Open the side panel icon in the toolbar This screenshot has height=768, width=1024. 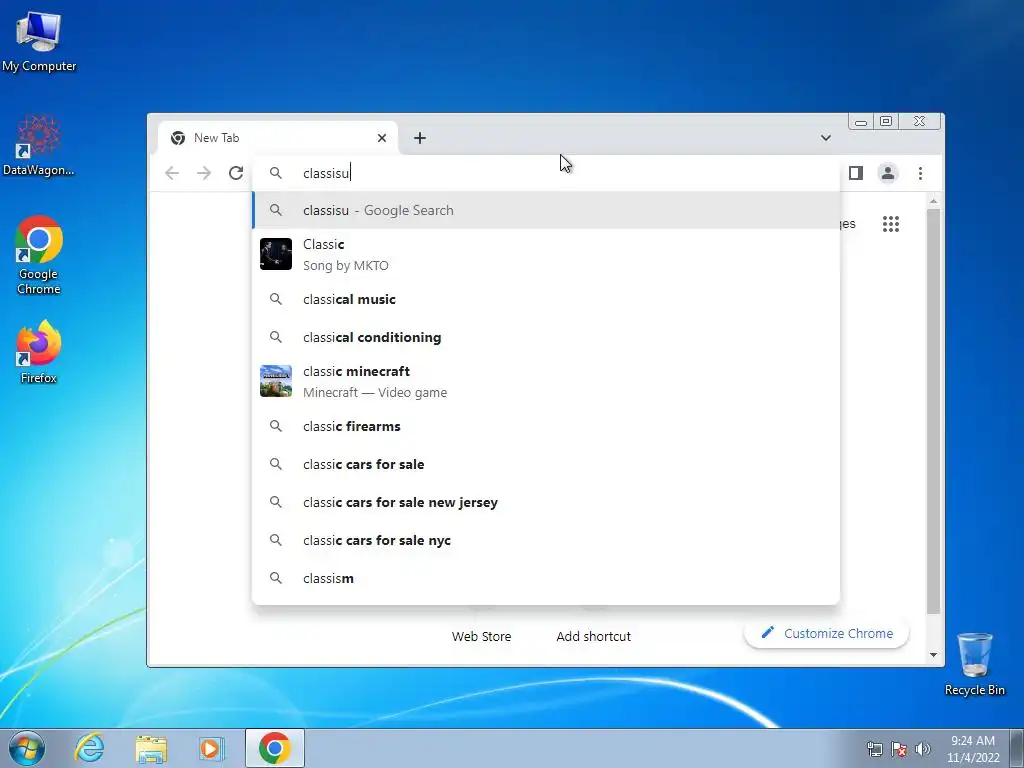tap(856, 173)
